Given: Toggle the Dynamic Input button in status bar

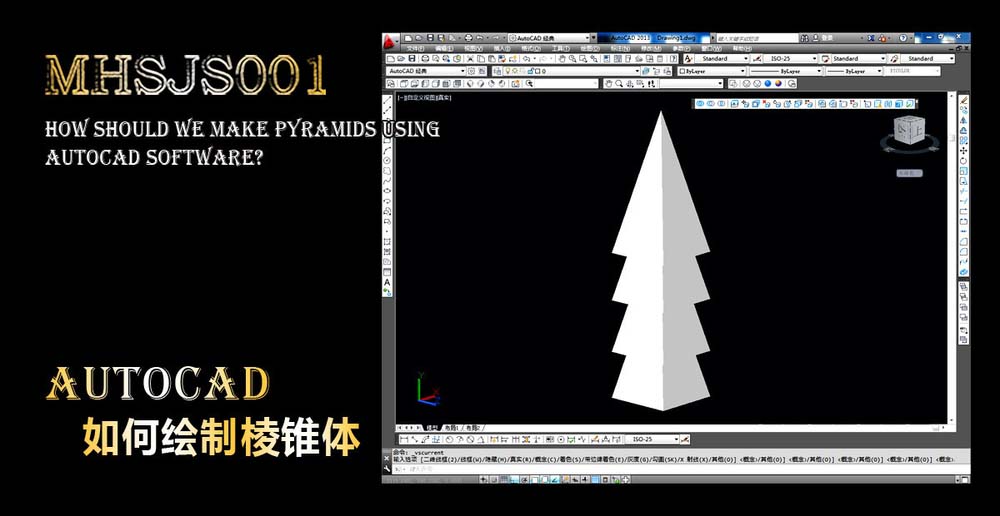Looking at the screenshot, I should [x=575, y=480].
